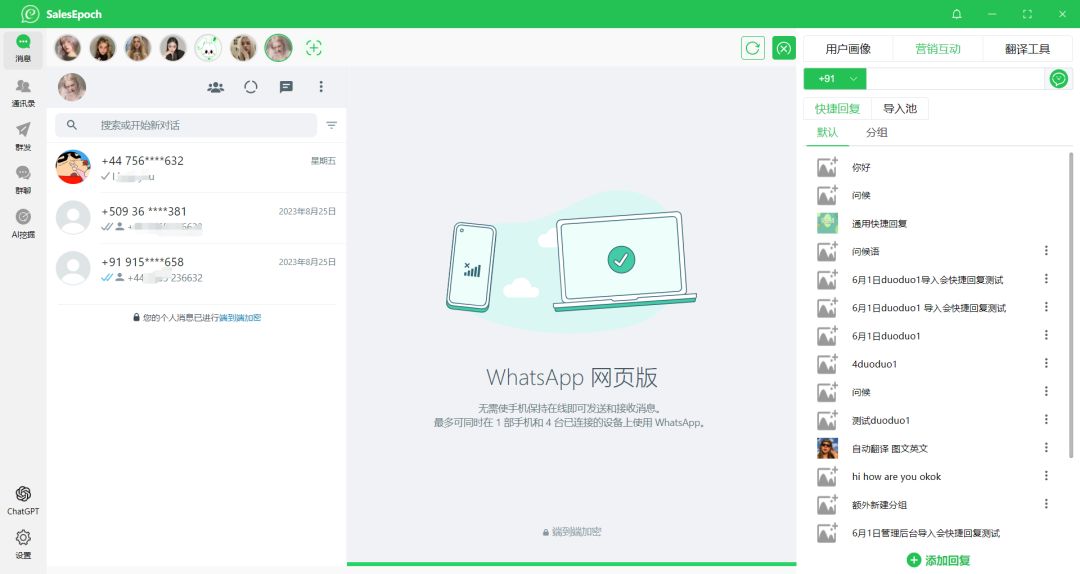Select the 默认 sub-tab
The width and height of the screenshot is (1080, 574).
point(827,132)
